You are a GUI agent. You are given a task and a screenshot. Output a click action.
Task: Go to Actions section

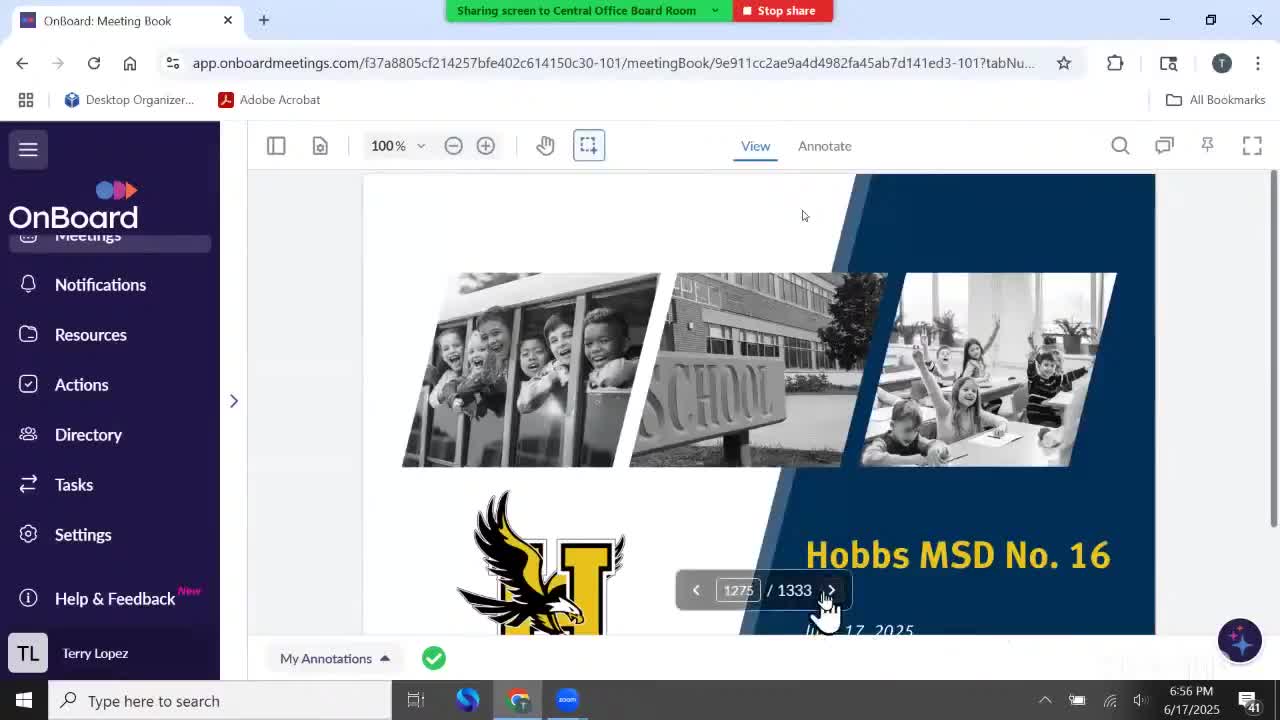(82, 385)
